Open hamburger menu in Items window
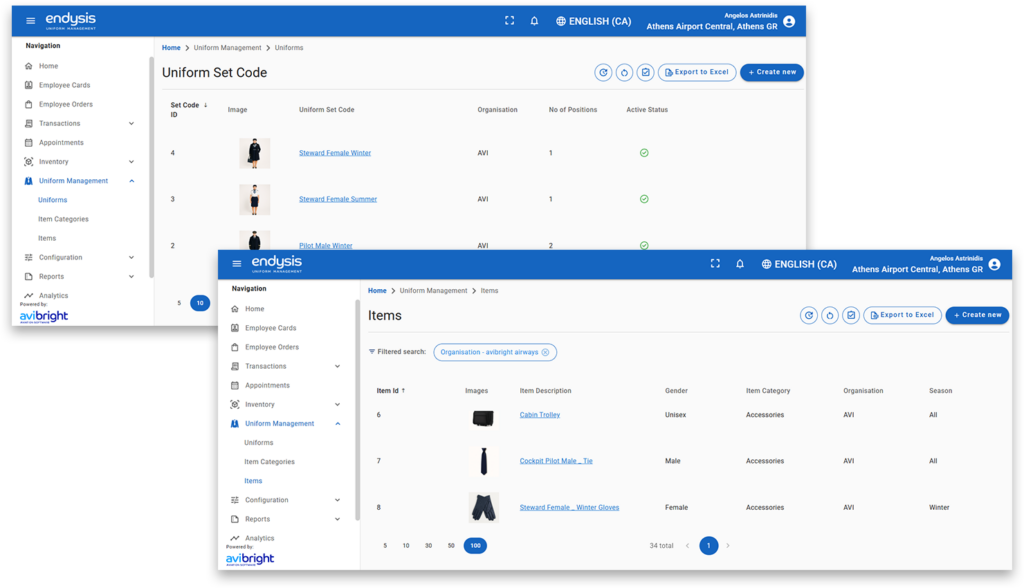Image resolution: width=1024 pixels, height=588 pixels. coord(236,264)
